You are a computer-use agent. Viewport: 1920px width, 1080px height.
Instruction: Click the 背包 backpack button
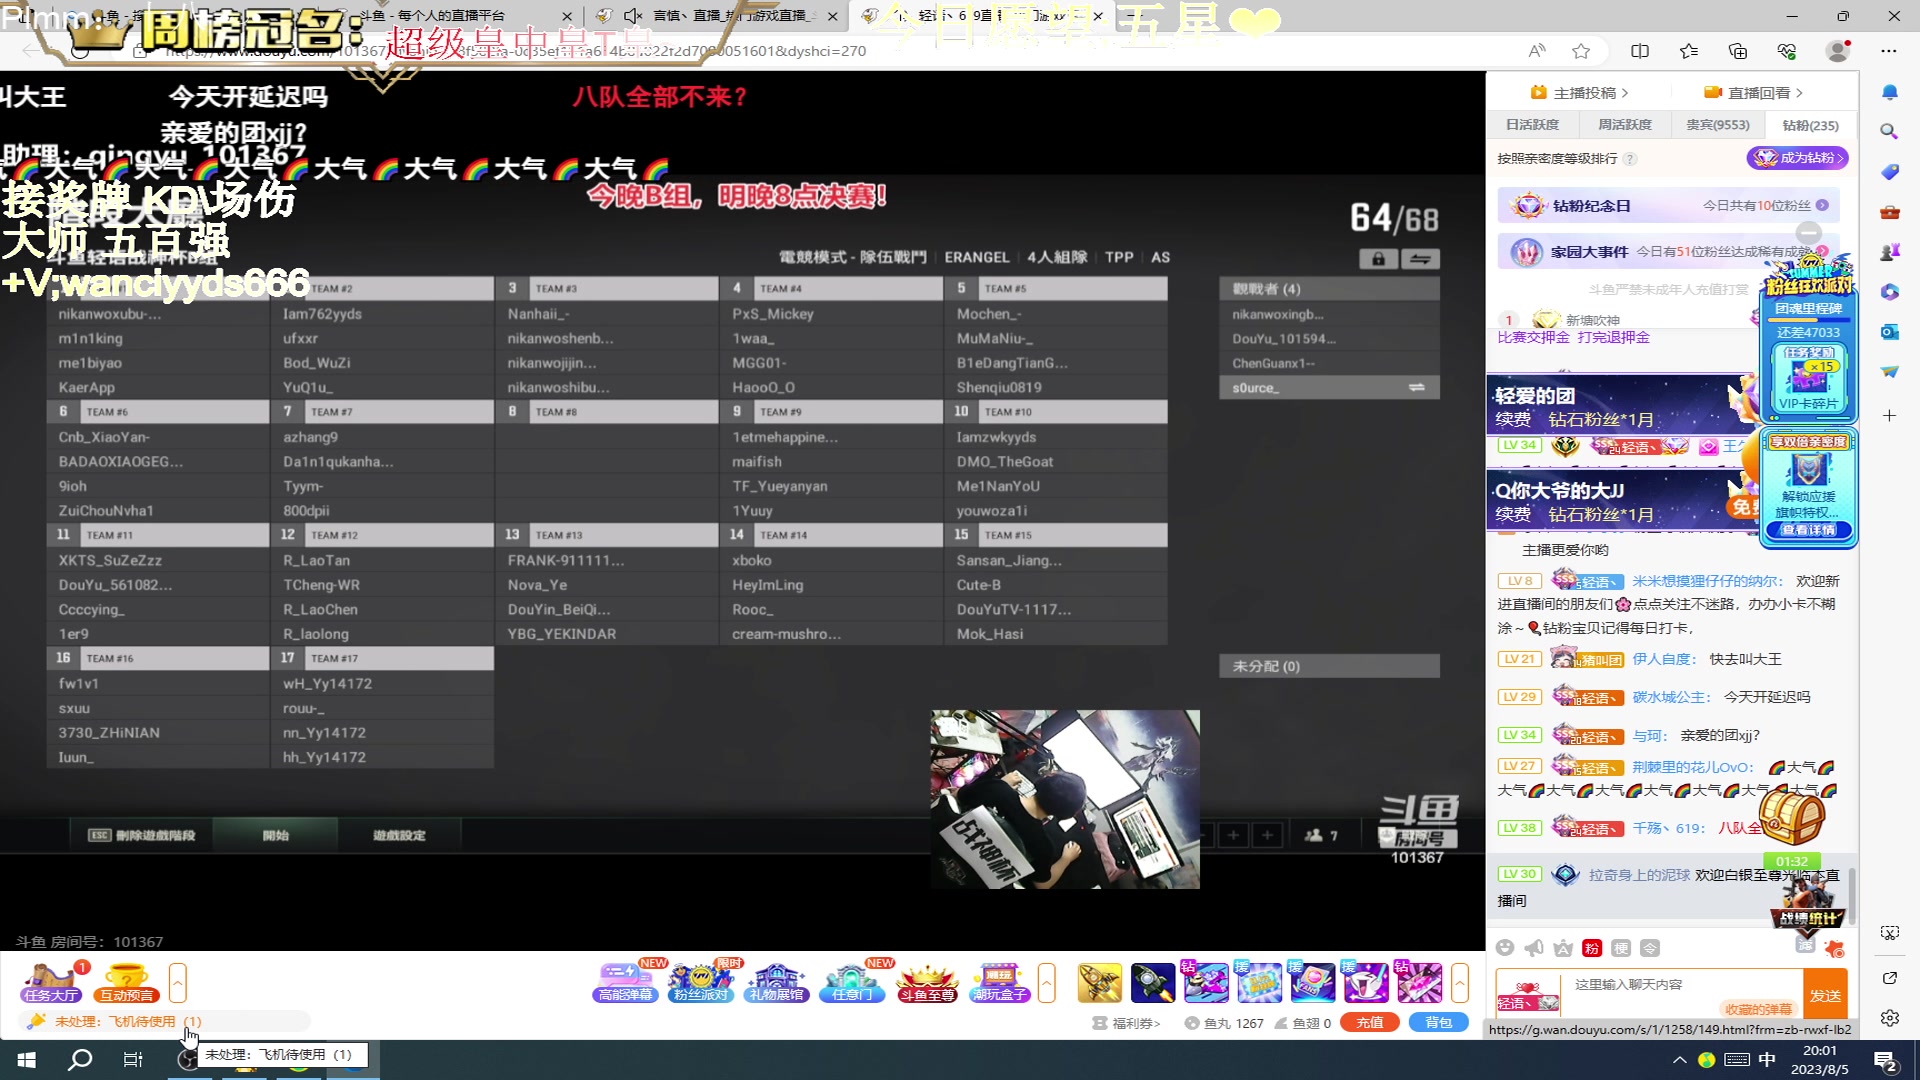1438,1023
